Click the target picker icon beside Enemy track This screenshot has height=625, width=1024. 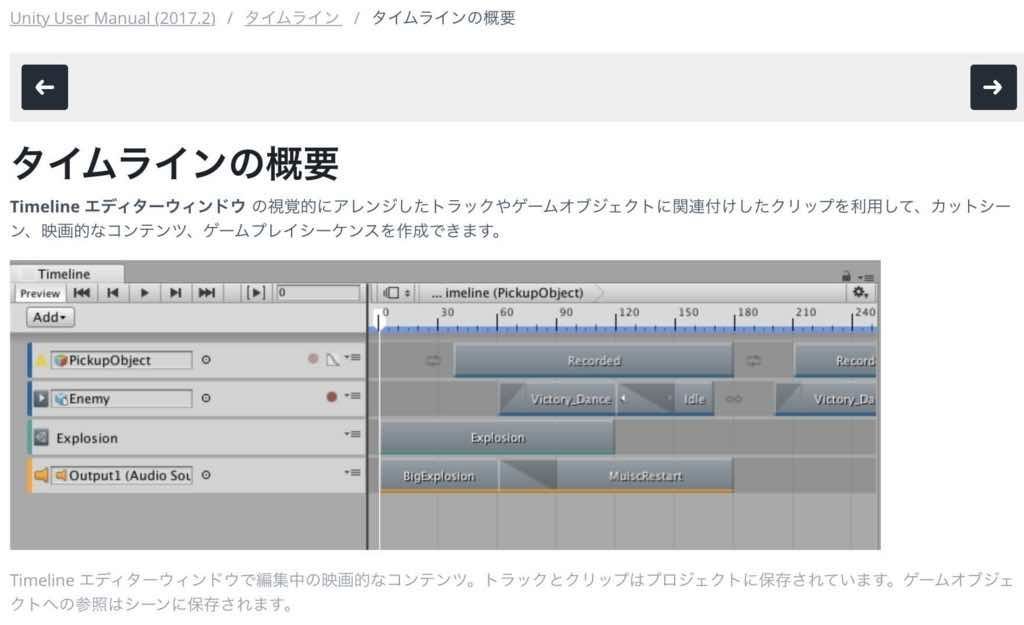click(x=206, y=398)
